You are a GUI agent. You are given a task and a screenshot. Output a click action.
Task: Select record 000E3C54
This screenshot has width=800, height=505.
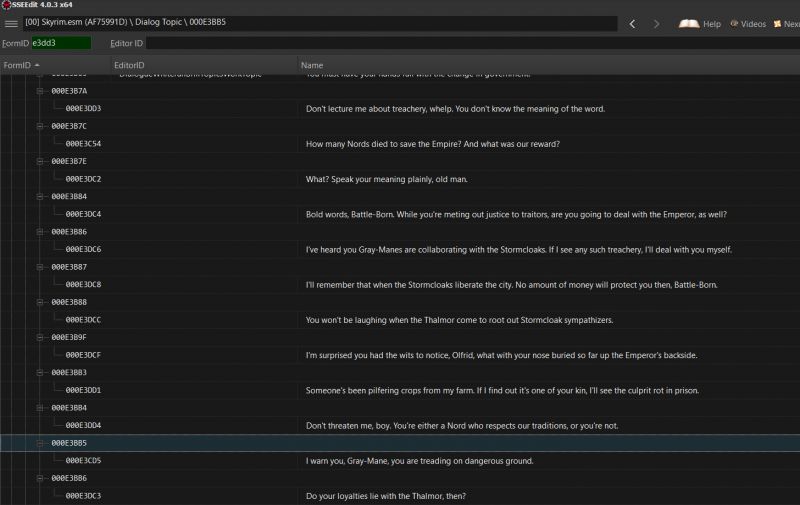coord(83,144)
